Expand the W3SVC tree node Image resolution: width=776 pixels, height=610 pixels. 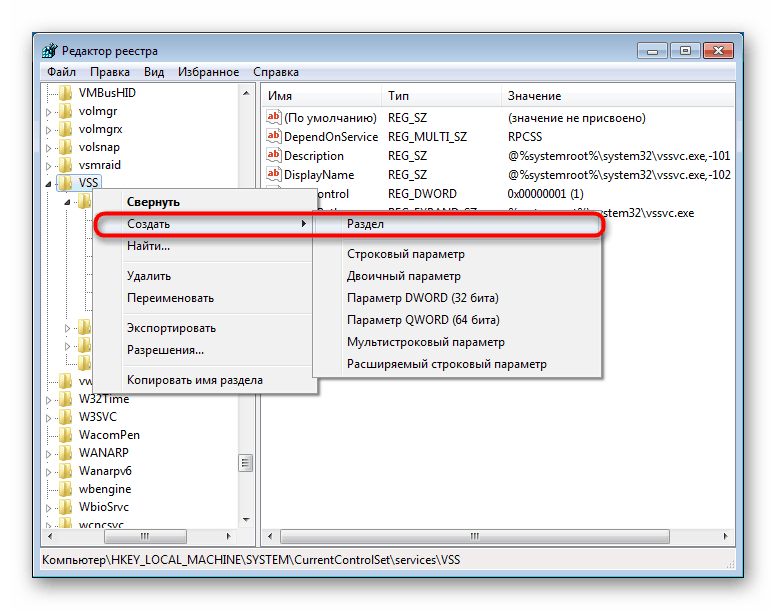(x=48, y=418)
